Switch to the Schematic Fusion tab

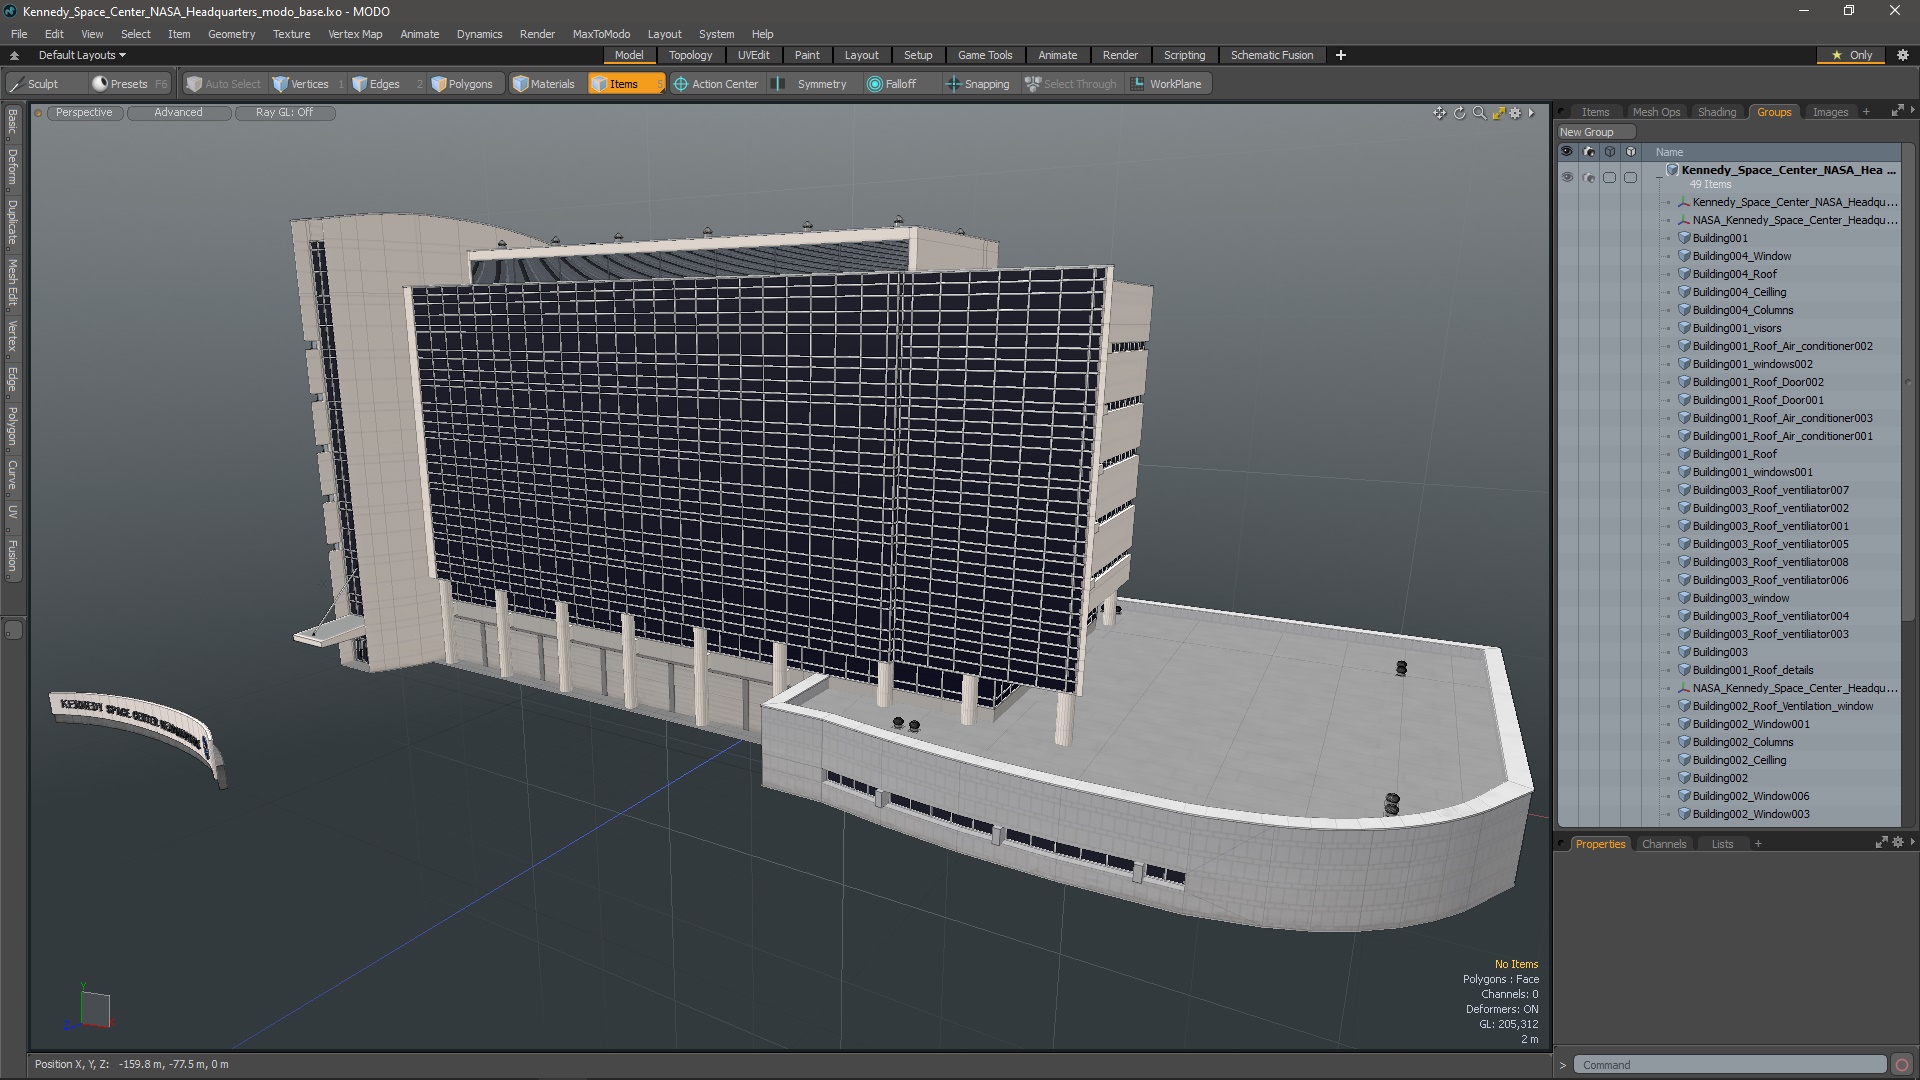click(1271, 55)
